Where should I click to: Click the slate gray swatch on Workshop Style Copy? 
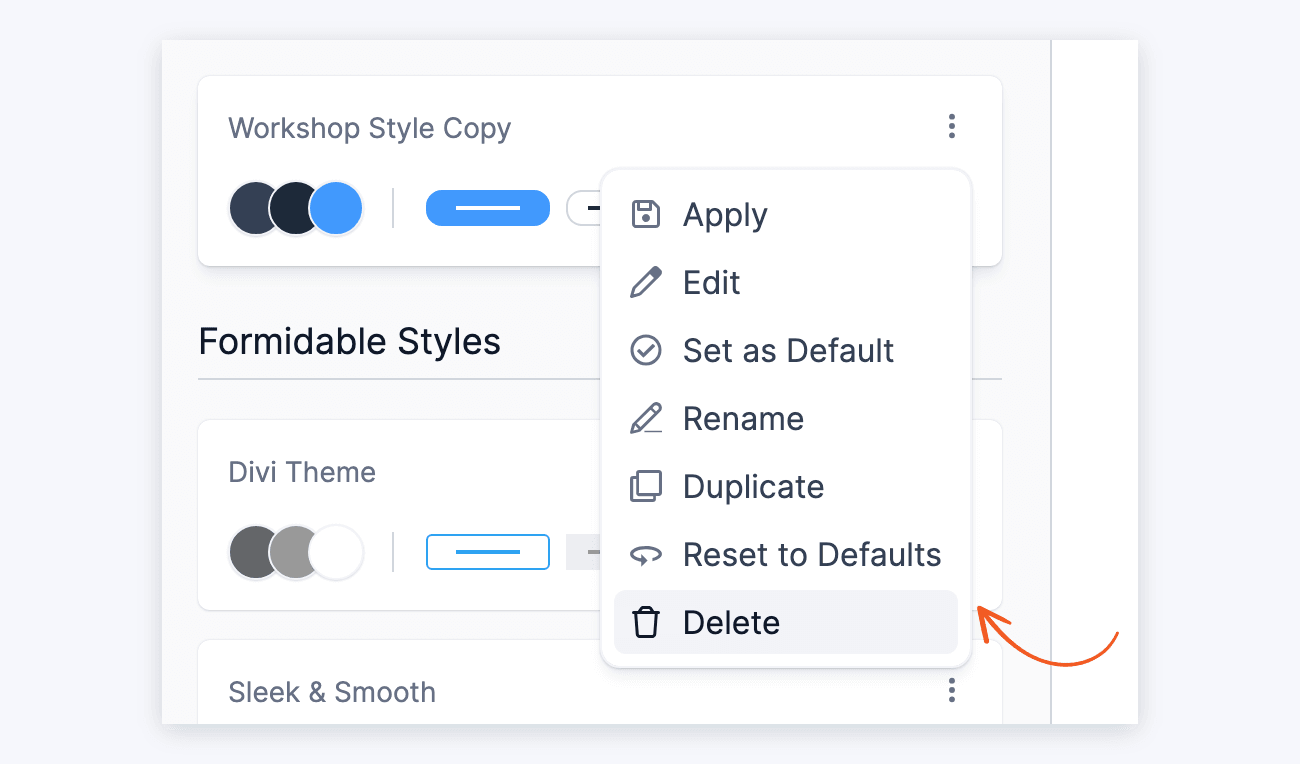coord(252,208)
